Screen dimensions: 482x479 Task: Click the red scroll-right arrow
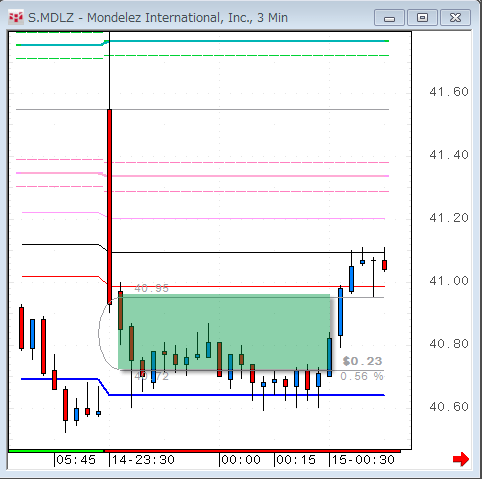click(461, 459)
